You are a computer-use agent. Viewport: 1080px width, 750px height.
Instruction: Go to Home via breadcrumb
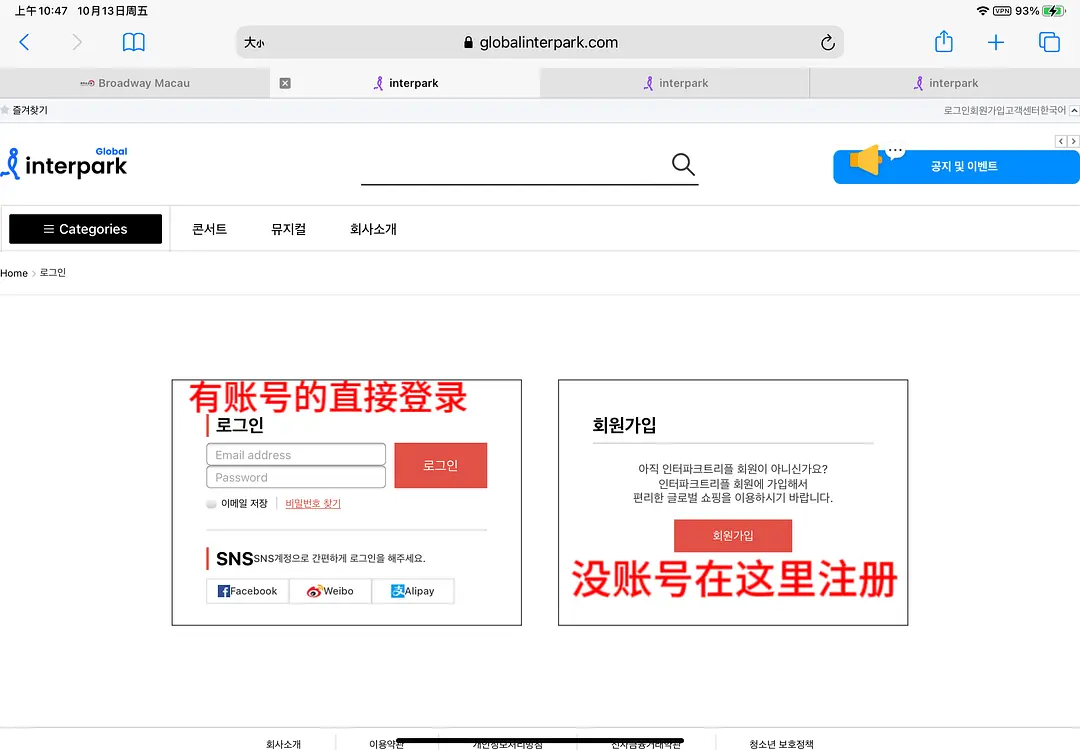[14, 273]
